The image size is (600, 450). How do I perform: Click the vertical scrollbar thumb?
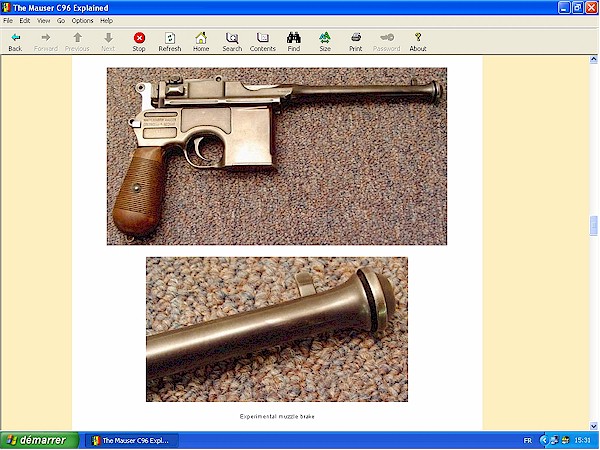(x=593, y=226)
